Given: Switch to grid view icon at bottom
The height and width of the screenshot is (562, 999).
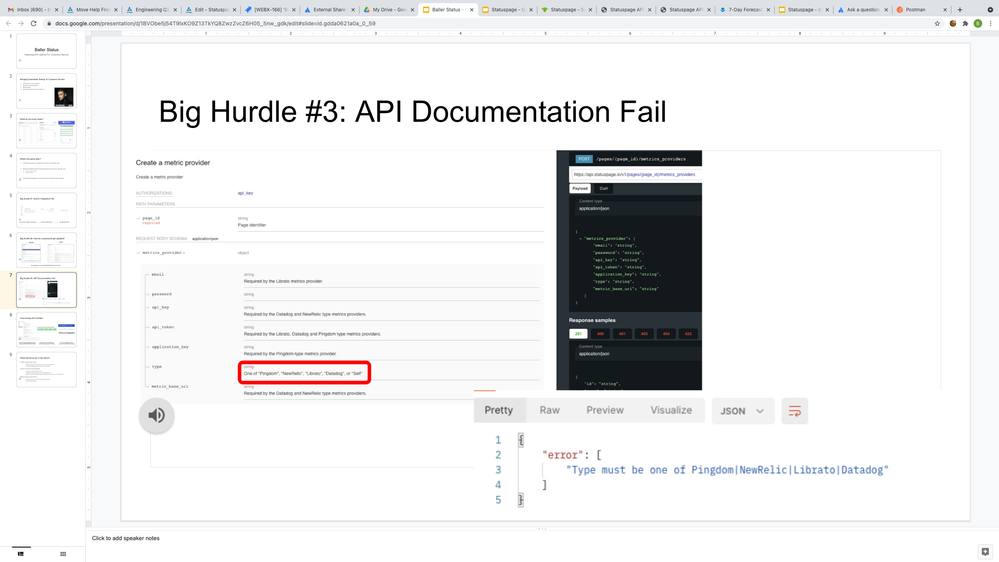Looking at the screenshot, I should [x=63, y=554].
